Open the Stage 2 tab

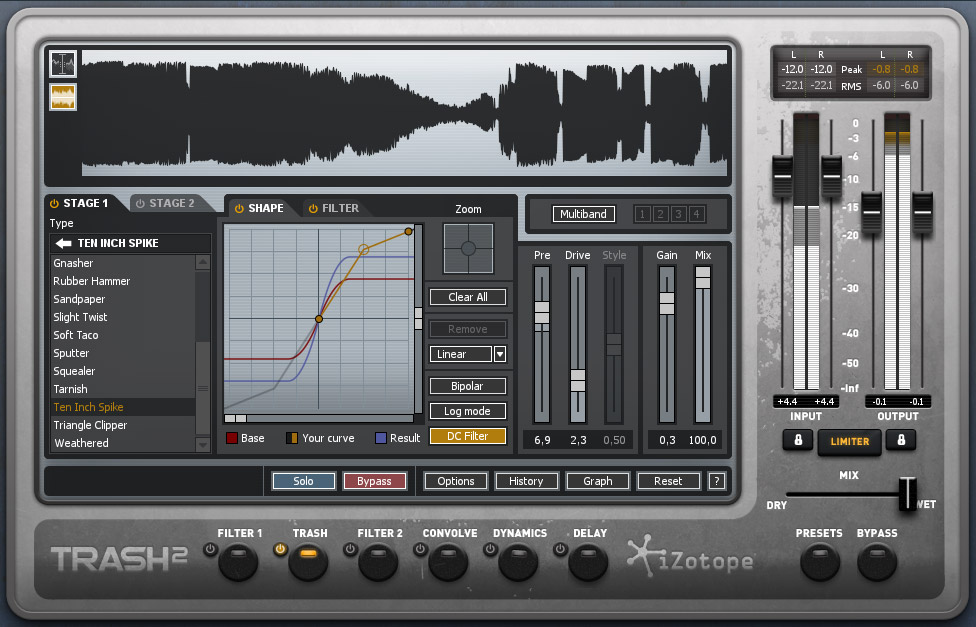[x=172, y=202]
